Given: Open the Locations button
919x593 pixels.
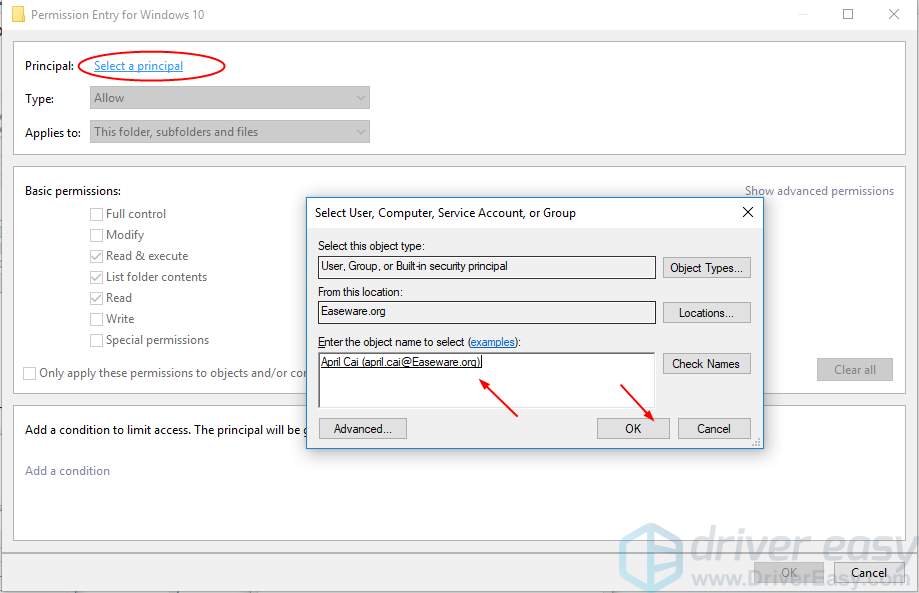Looking at the screenshot, I should [x=706, y=313].
